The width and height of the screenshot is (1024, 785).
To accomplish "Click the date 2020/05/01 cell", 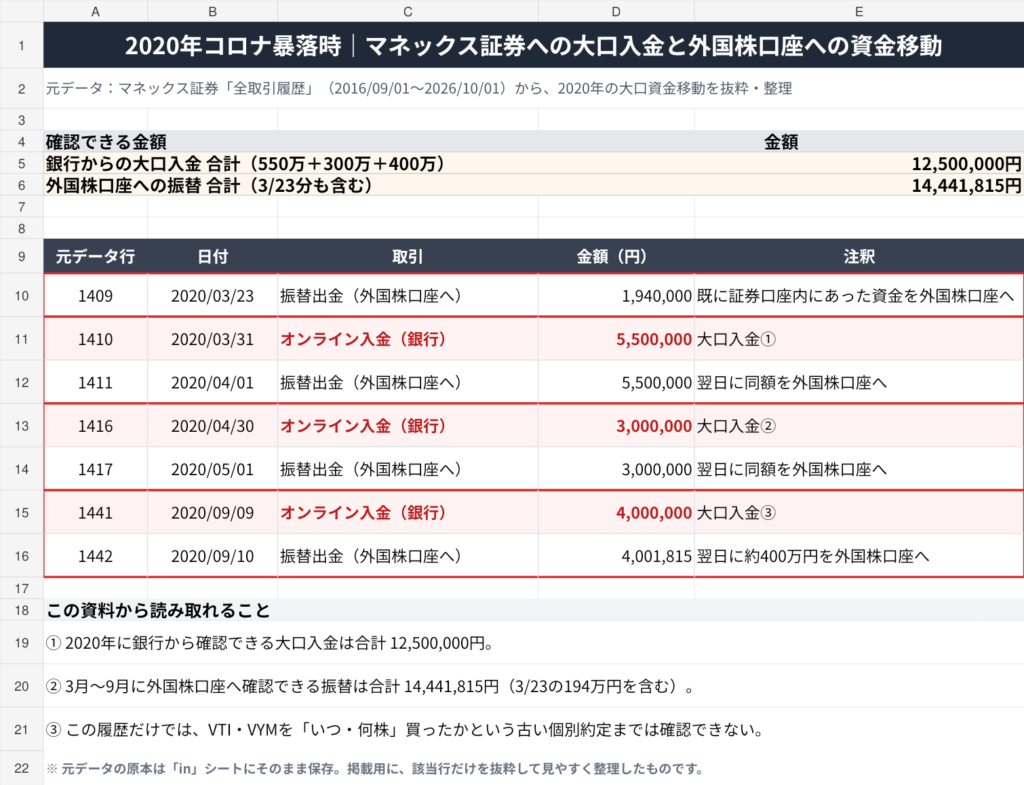I will [212, 469].
